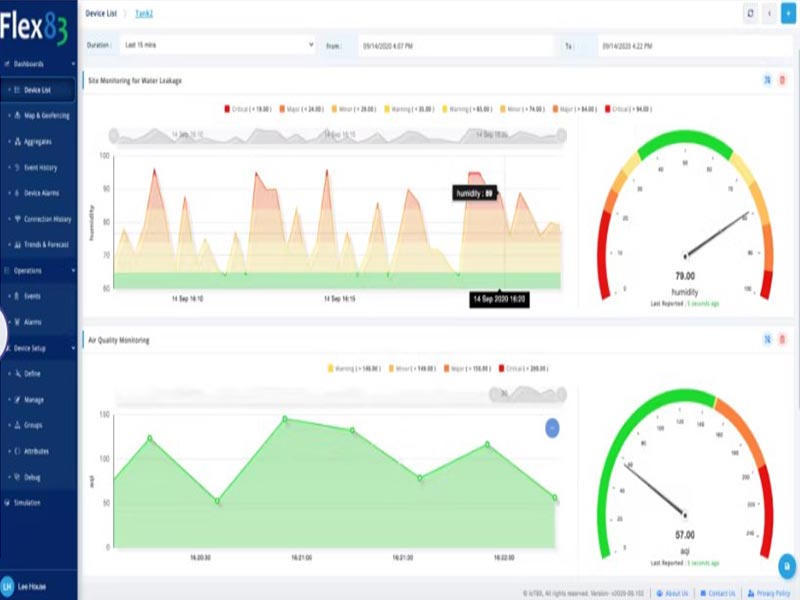Click the blue edit icon on Water Leakage widget
Viewport: 800px width, 600px height.
point(766,80)
